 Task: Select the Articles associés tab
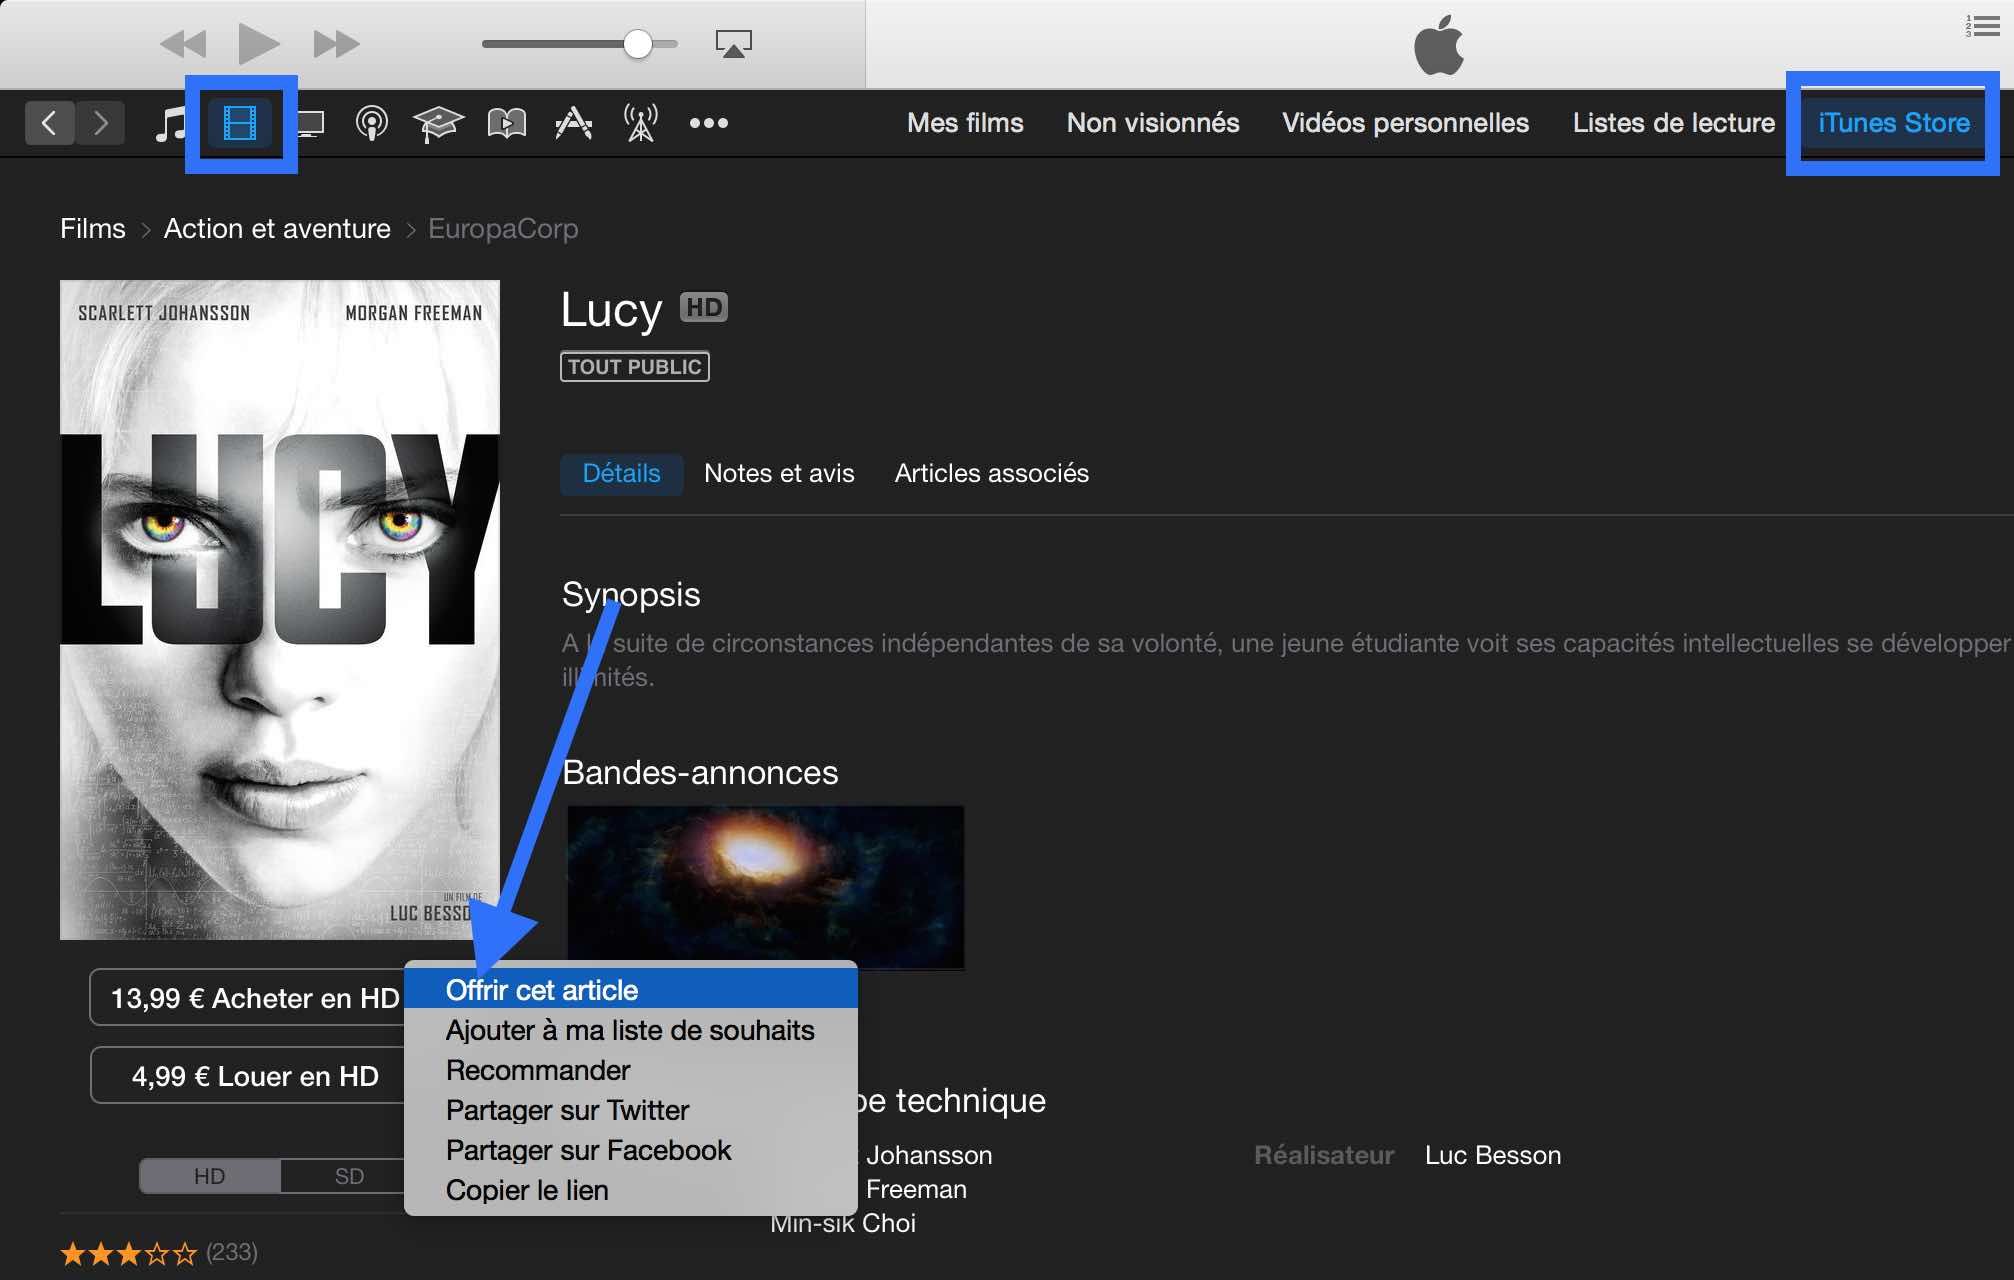tap(991, 474)
